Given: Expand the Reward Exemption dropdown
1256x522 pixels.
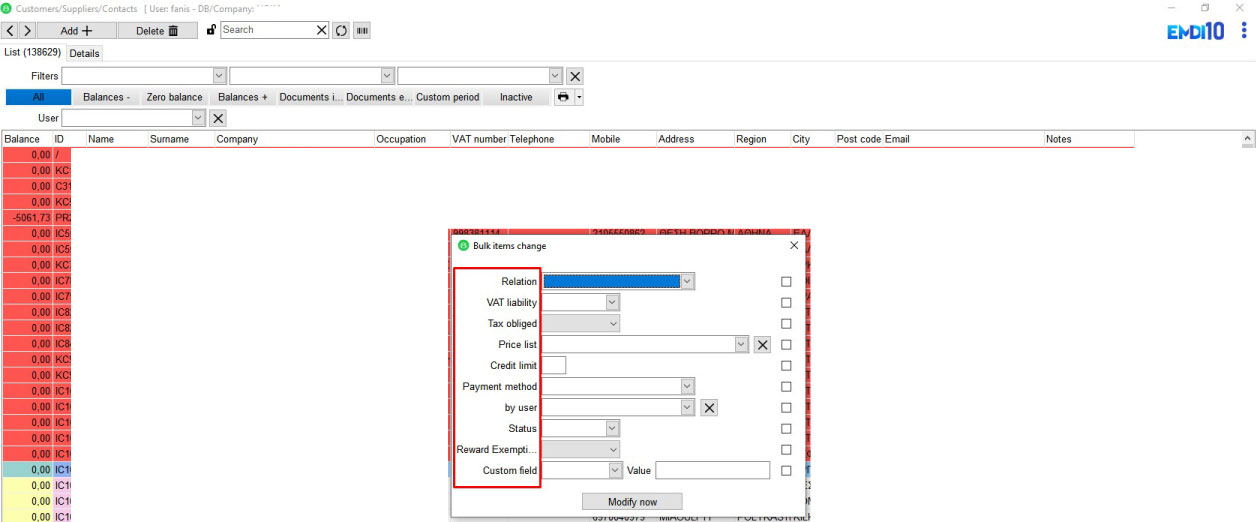Looking at the screenshot, I should pyautogui.click(x=613, y=450).
